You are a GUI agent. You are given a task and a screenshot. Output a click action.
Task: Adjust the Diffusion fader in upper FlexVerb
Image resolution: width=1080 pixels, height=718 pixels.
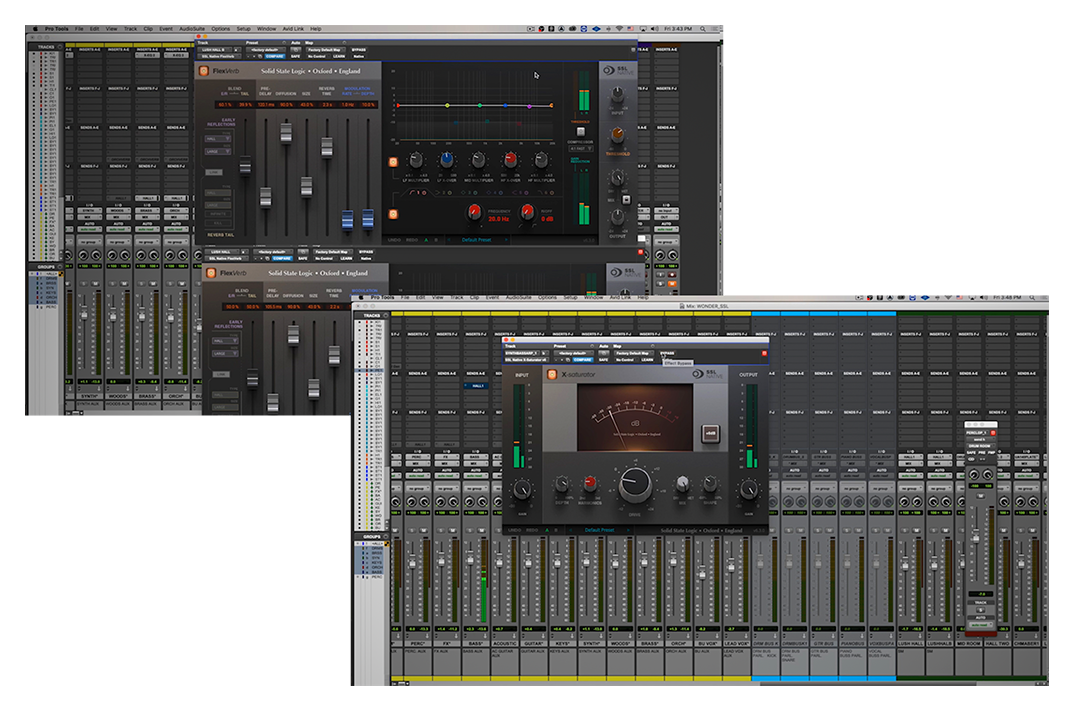pyautogui.click(x=286, y=132)
